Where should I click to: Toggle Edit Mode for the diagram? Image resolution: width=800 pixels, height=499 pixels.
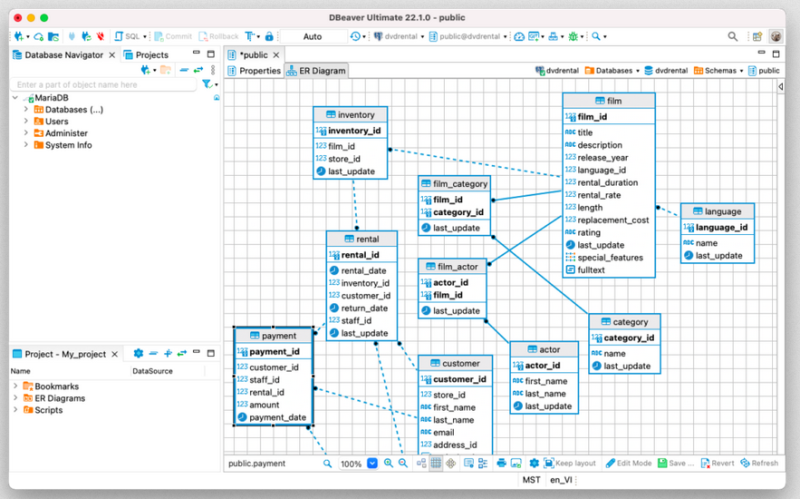628,464
